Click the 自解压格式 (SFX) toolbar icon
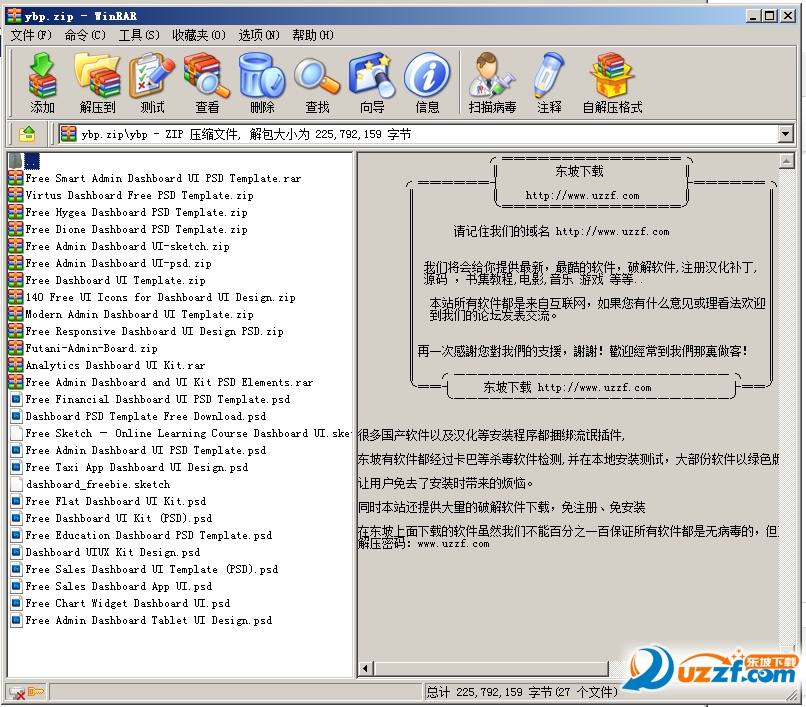The height and width of the screenshot is (707, 806). pyautogui.click(x=612, y=76)
